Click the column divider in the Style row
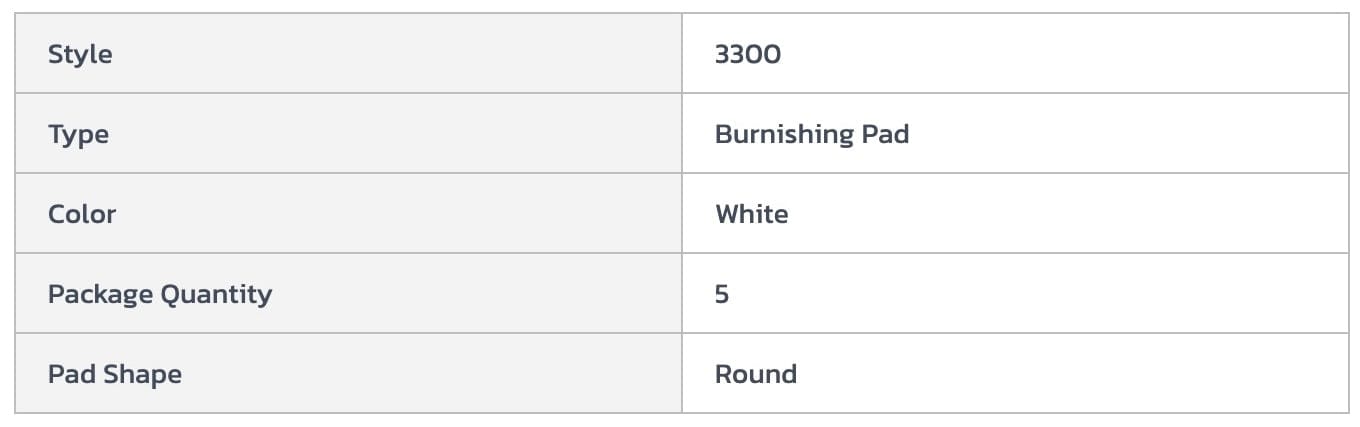Image resolution: width=1360 pixels, height=427 pixels. 682,54
